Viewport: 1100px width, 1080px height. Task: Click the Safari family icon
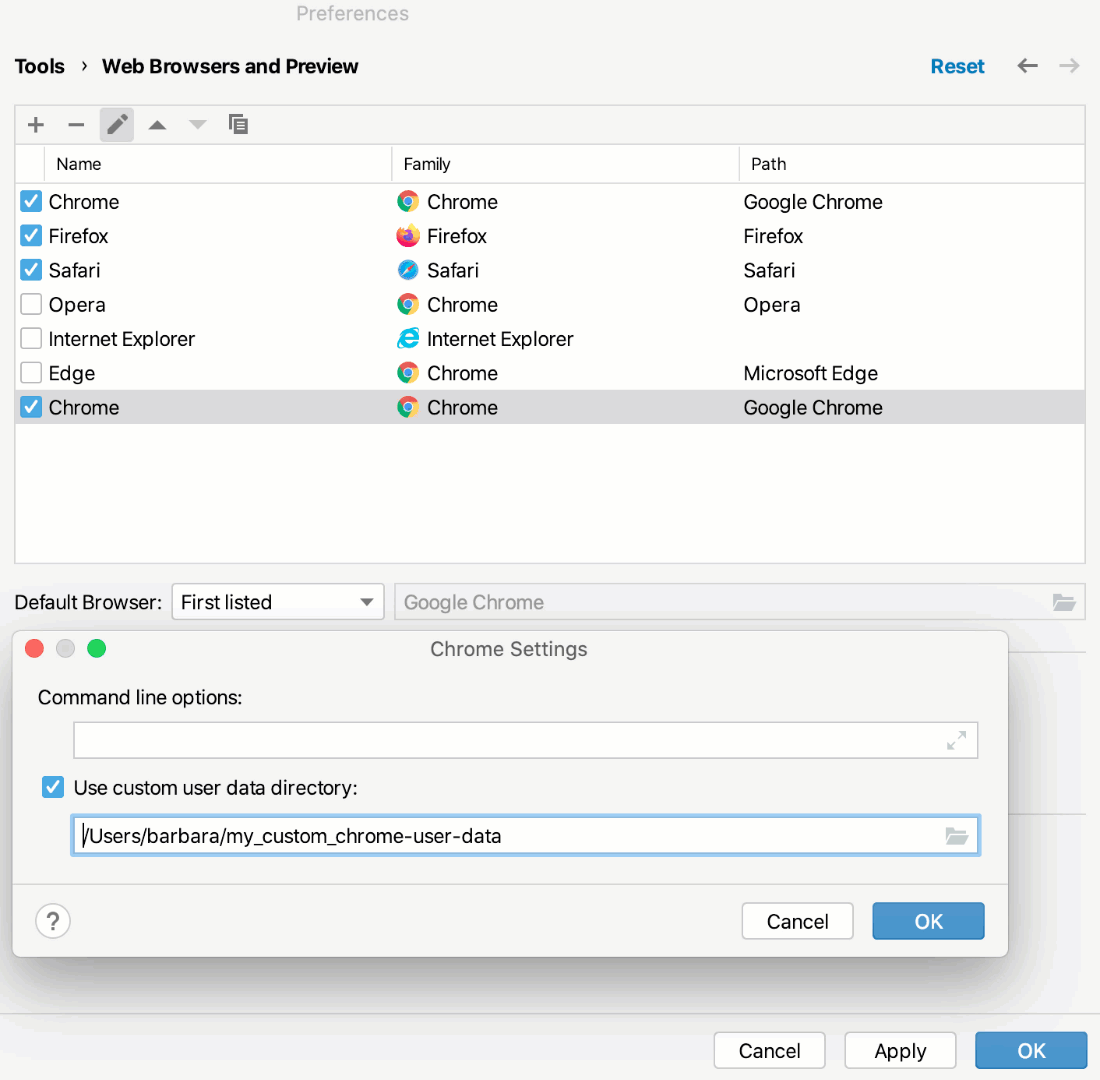[409, 270]
